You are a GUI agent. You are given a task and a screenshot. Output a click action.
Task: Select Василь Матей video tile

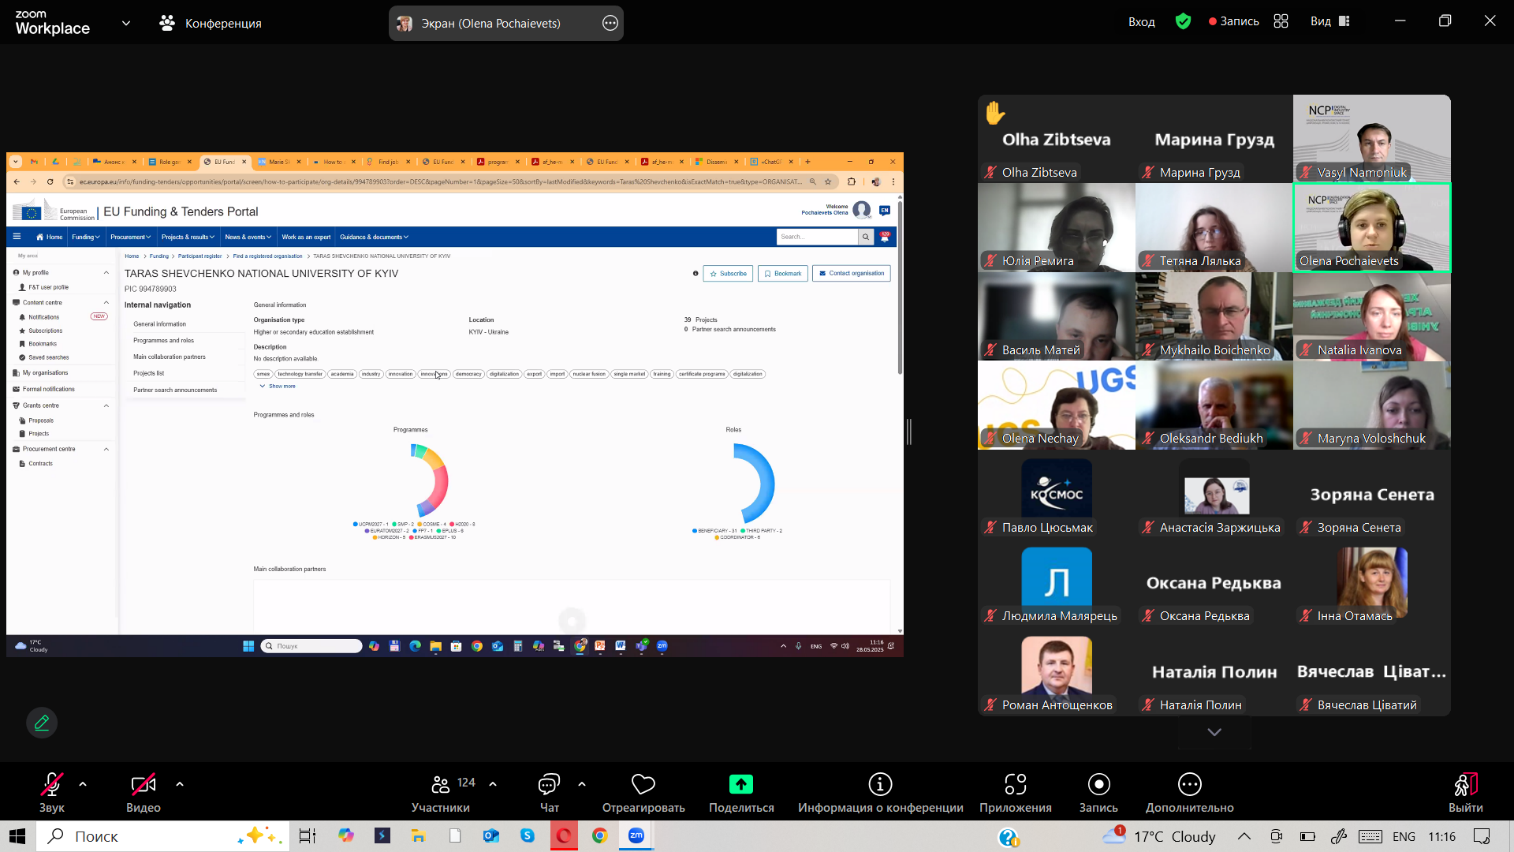pos(1056,316)
